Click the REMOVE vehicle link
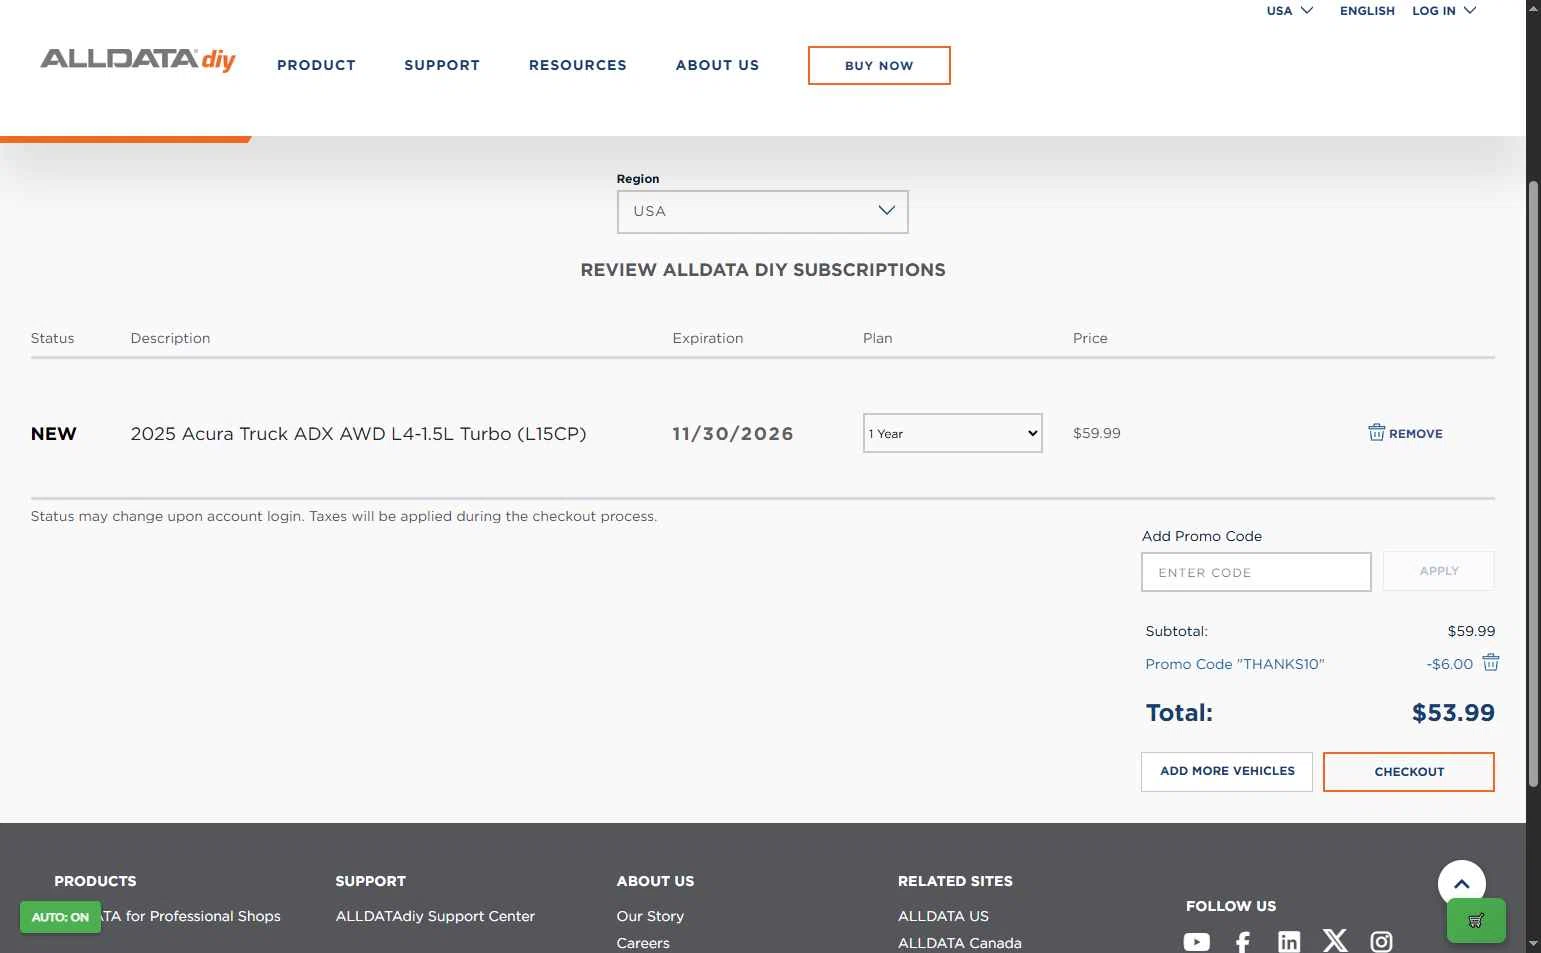The width and height of the screenshot is (1541, 953). coord(1415,433)
